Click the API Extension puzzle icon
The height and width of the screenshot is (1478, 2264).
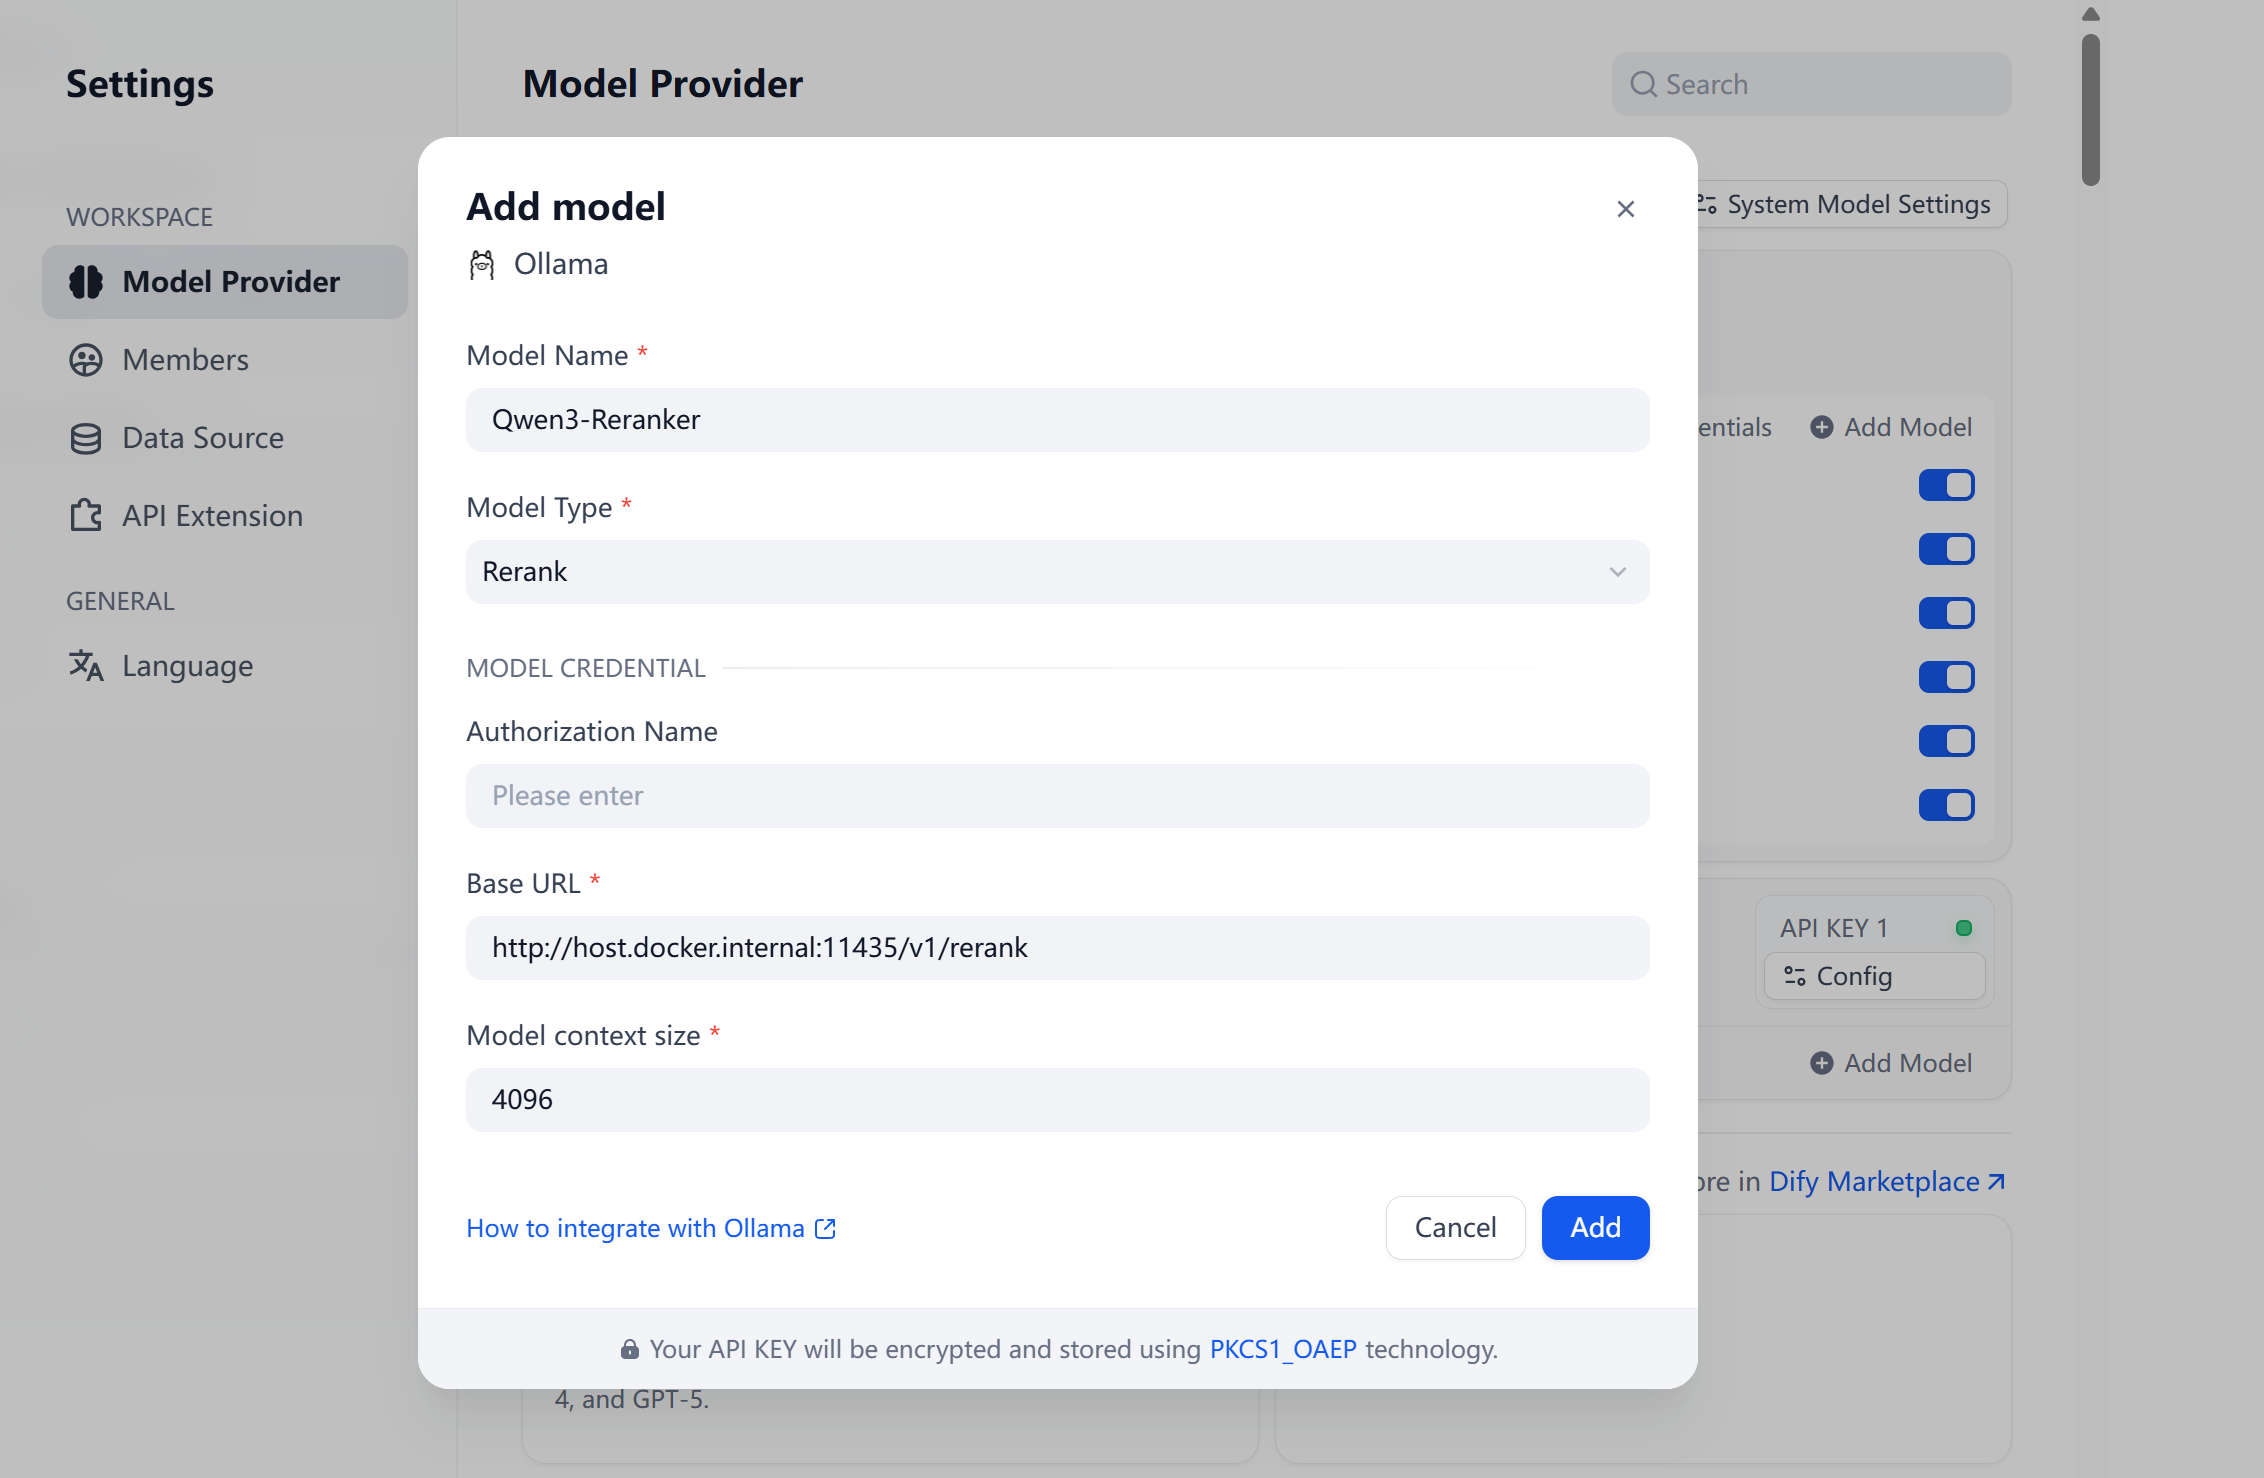(x=86, y=516)
